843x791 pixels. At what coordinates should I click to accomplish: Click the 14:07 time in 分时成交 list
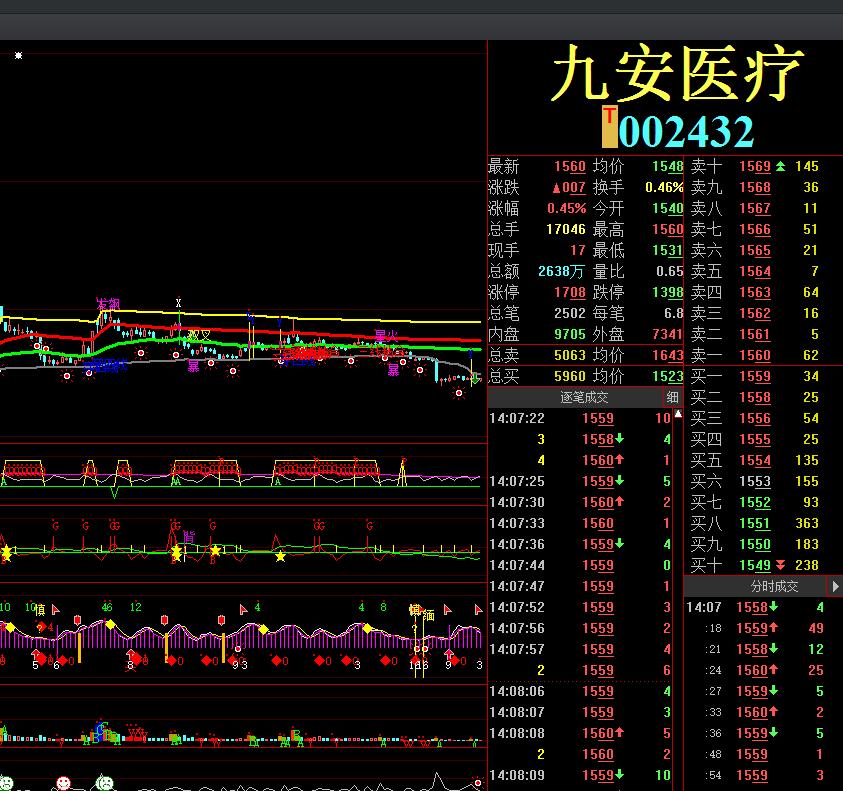tap(704, 607)
